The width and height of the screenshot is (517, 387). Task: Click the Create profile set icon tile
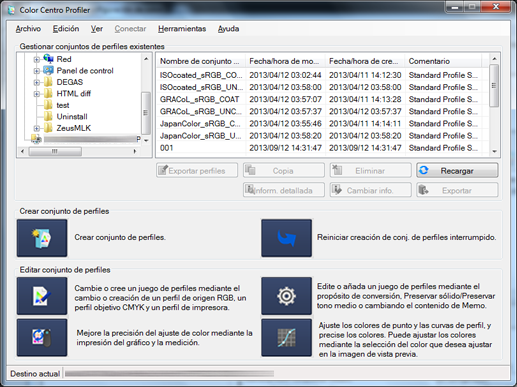click(42, 238)
